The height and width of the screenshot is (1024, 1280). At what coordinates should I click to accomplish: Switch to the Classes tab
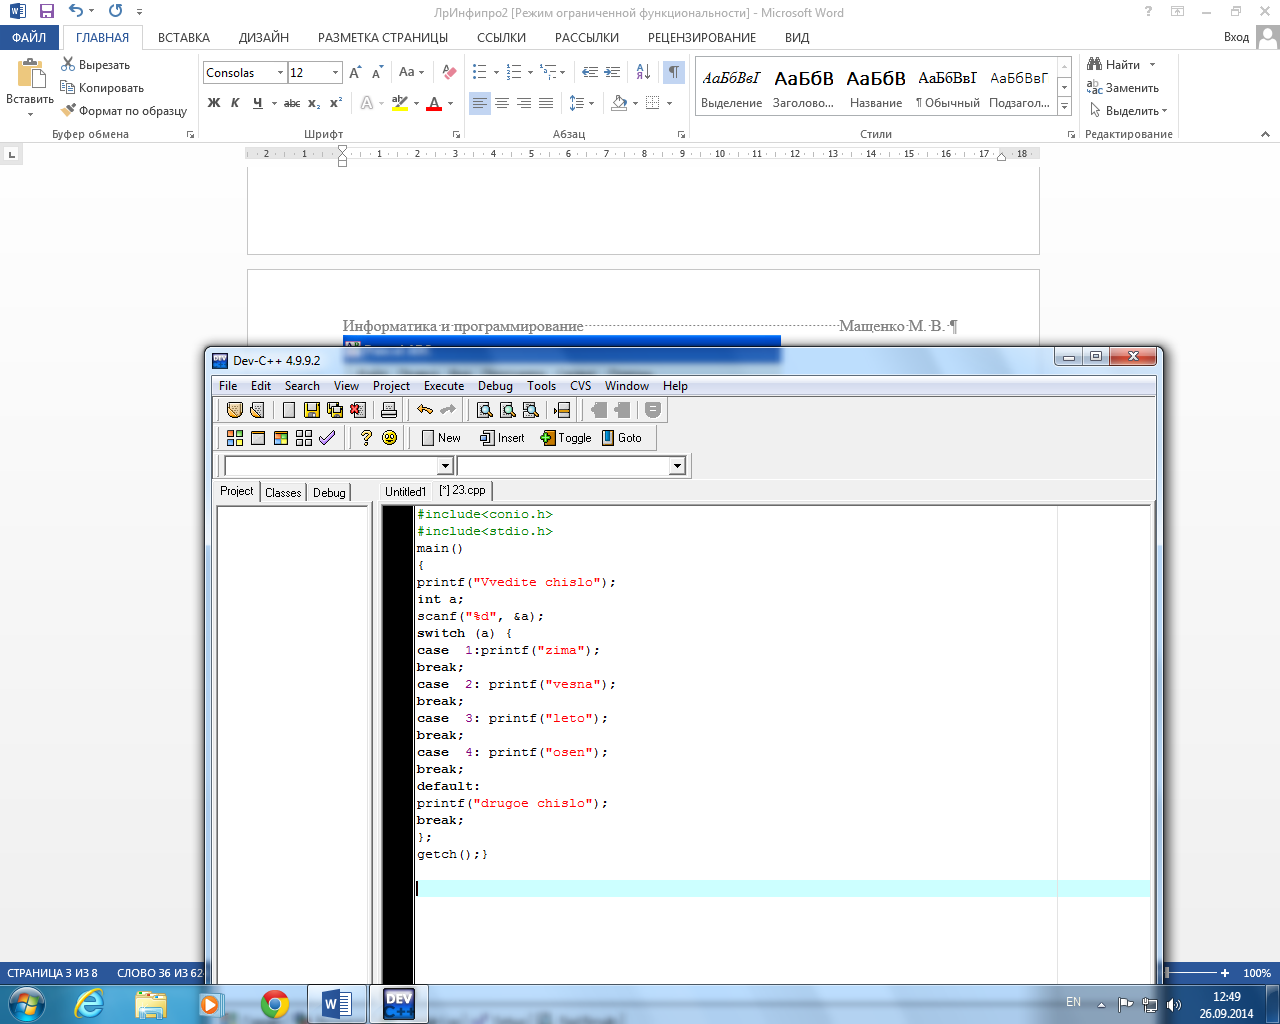click(283, 492)
